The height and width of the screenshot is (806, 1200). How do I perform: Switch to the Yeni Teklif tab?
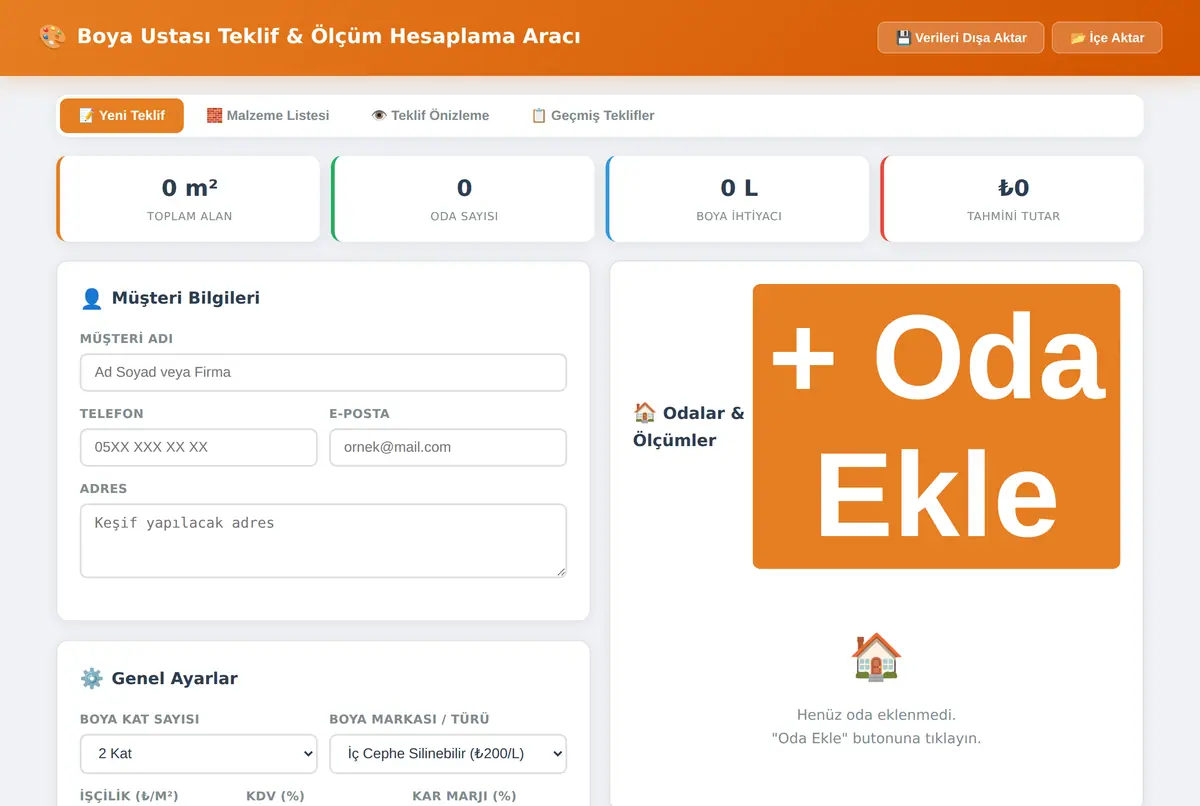click(x=122, y=115)
